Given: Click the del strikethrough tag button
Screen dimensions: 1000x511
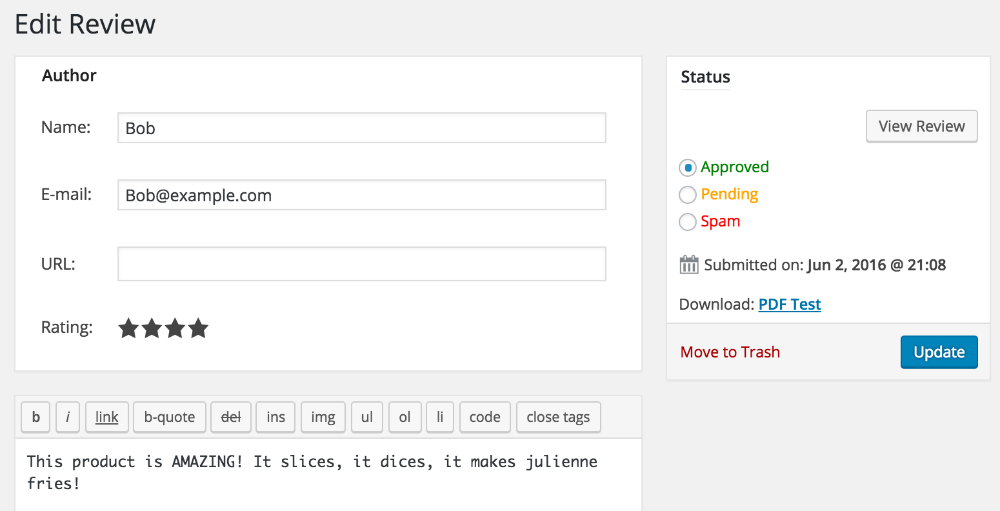Looking at the screenshot, I should (231, 417).
